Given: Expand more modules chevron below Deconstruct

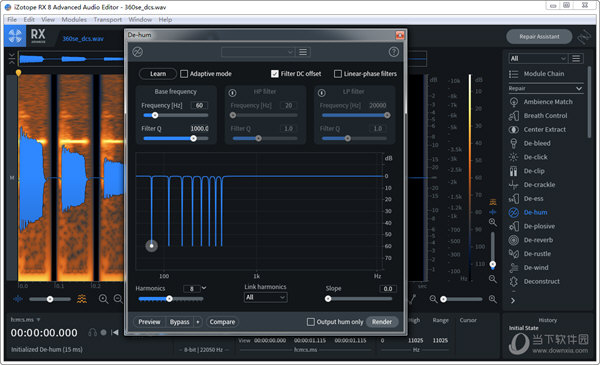Looking at the screenshot, I should 513,301.
